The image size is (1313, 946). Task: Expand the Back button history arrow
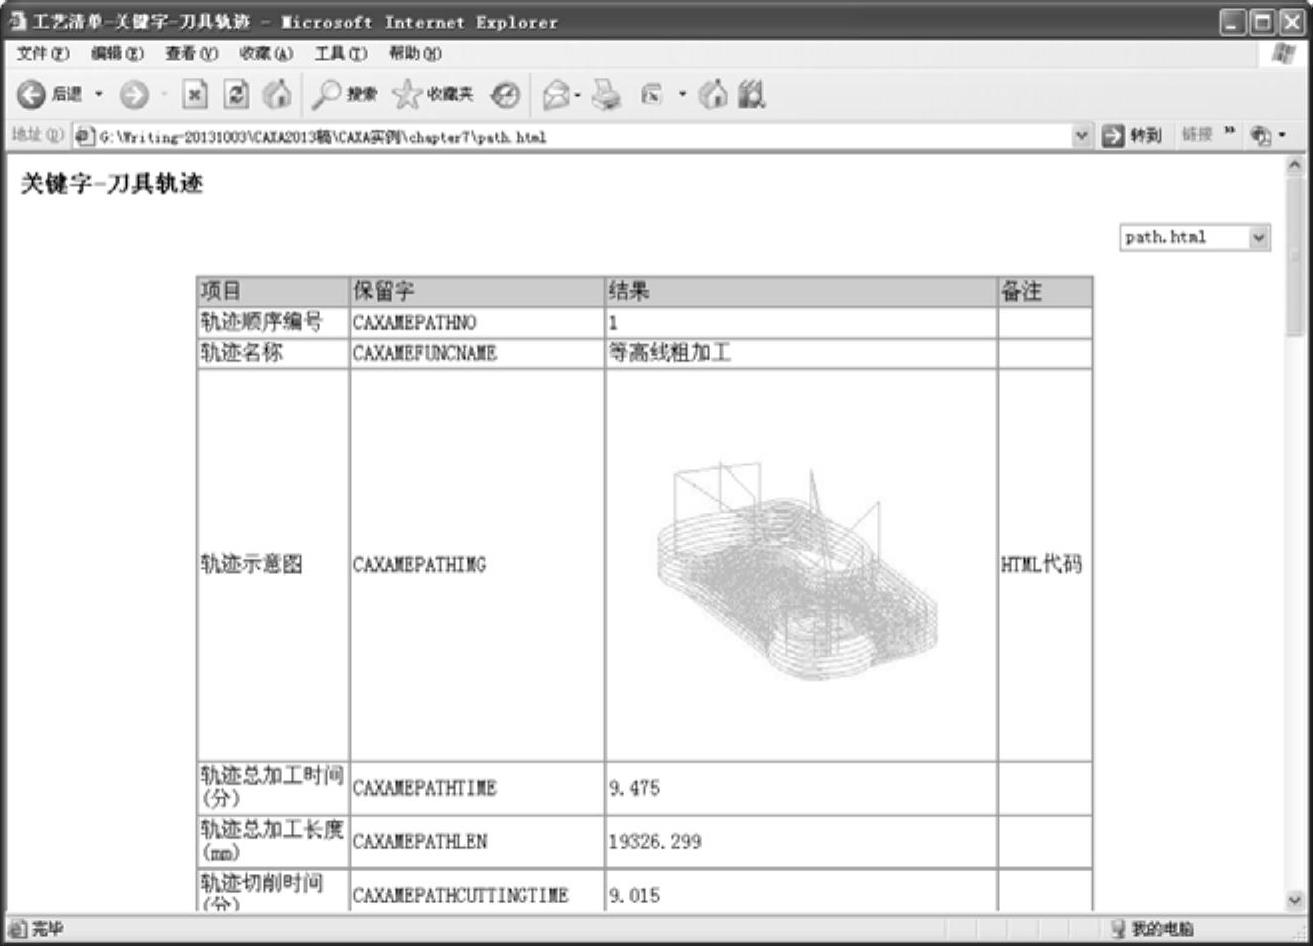click(99, 94)
